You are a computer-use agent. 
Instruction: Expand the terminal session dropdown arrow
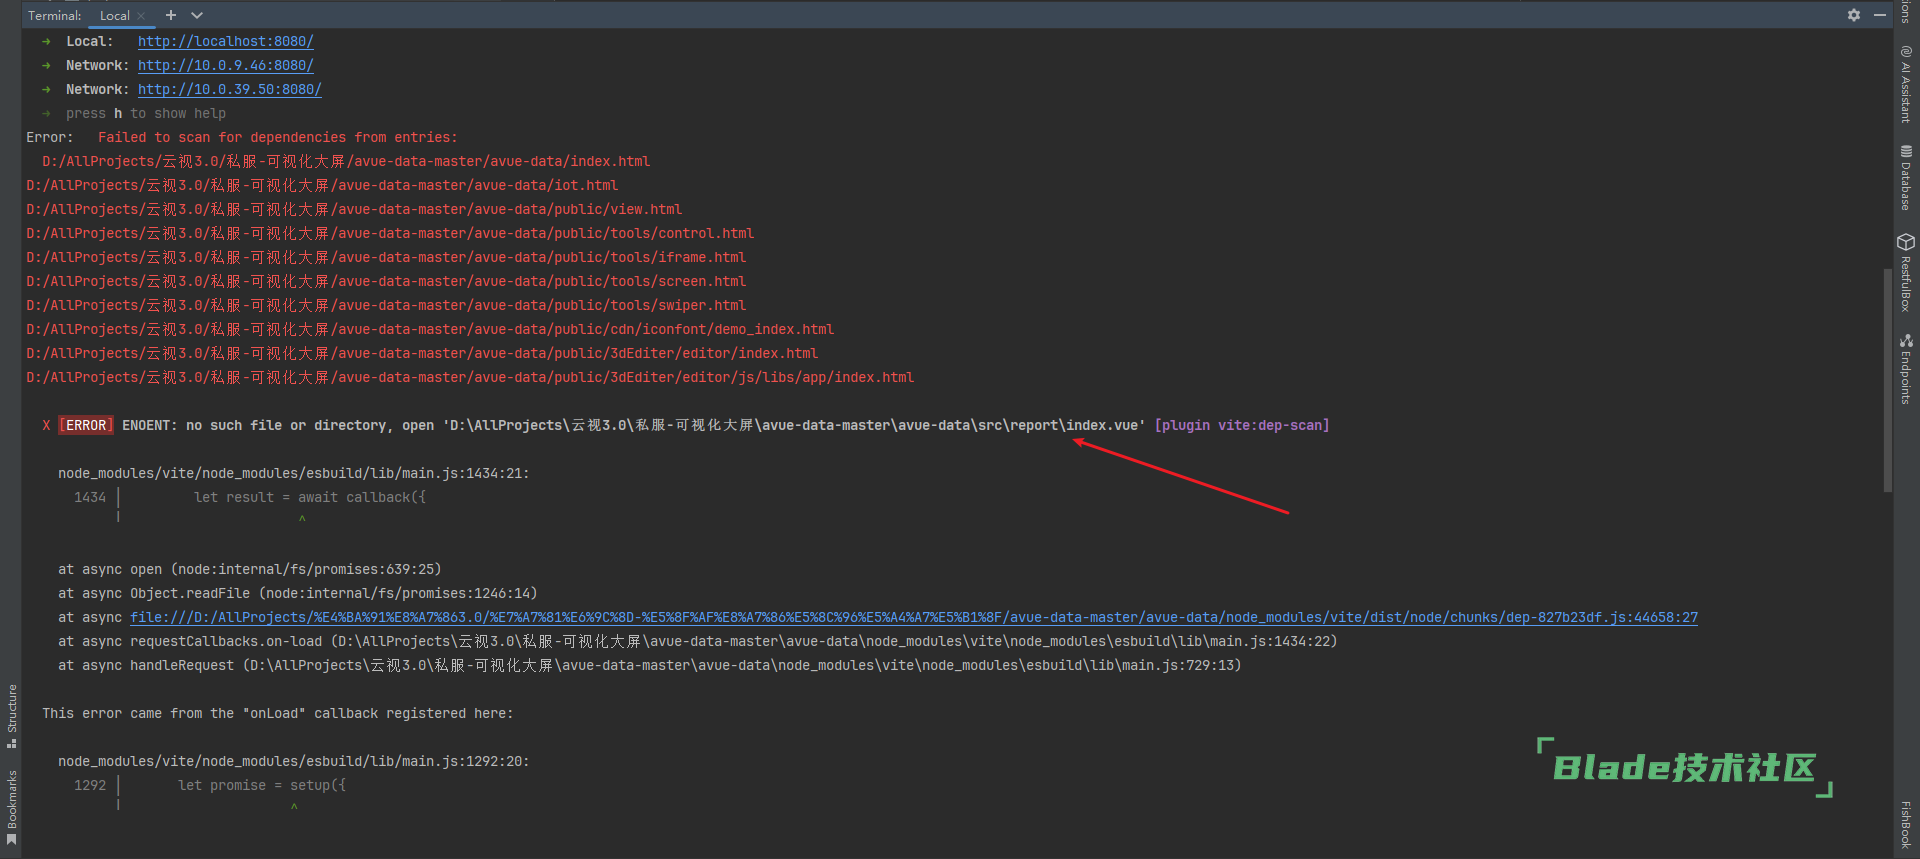click(x=197, y=15)
